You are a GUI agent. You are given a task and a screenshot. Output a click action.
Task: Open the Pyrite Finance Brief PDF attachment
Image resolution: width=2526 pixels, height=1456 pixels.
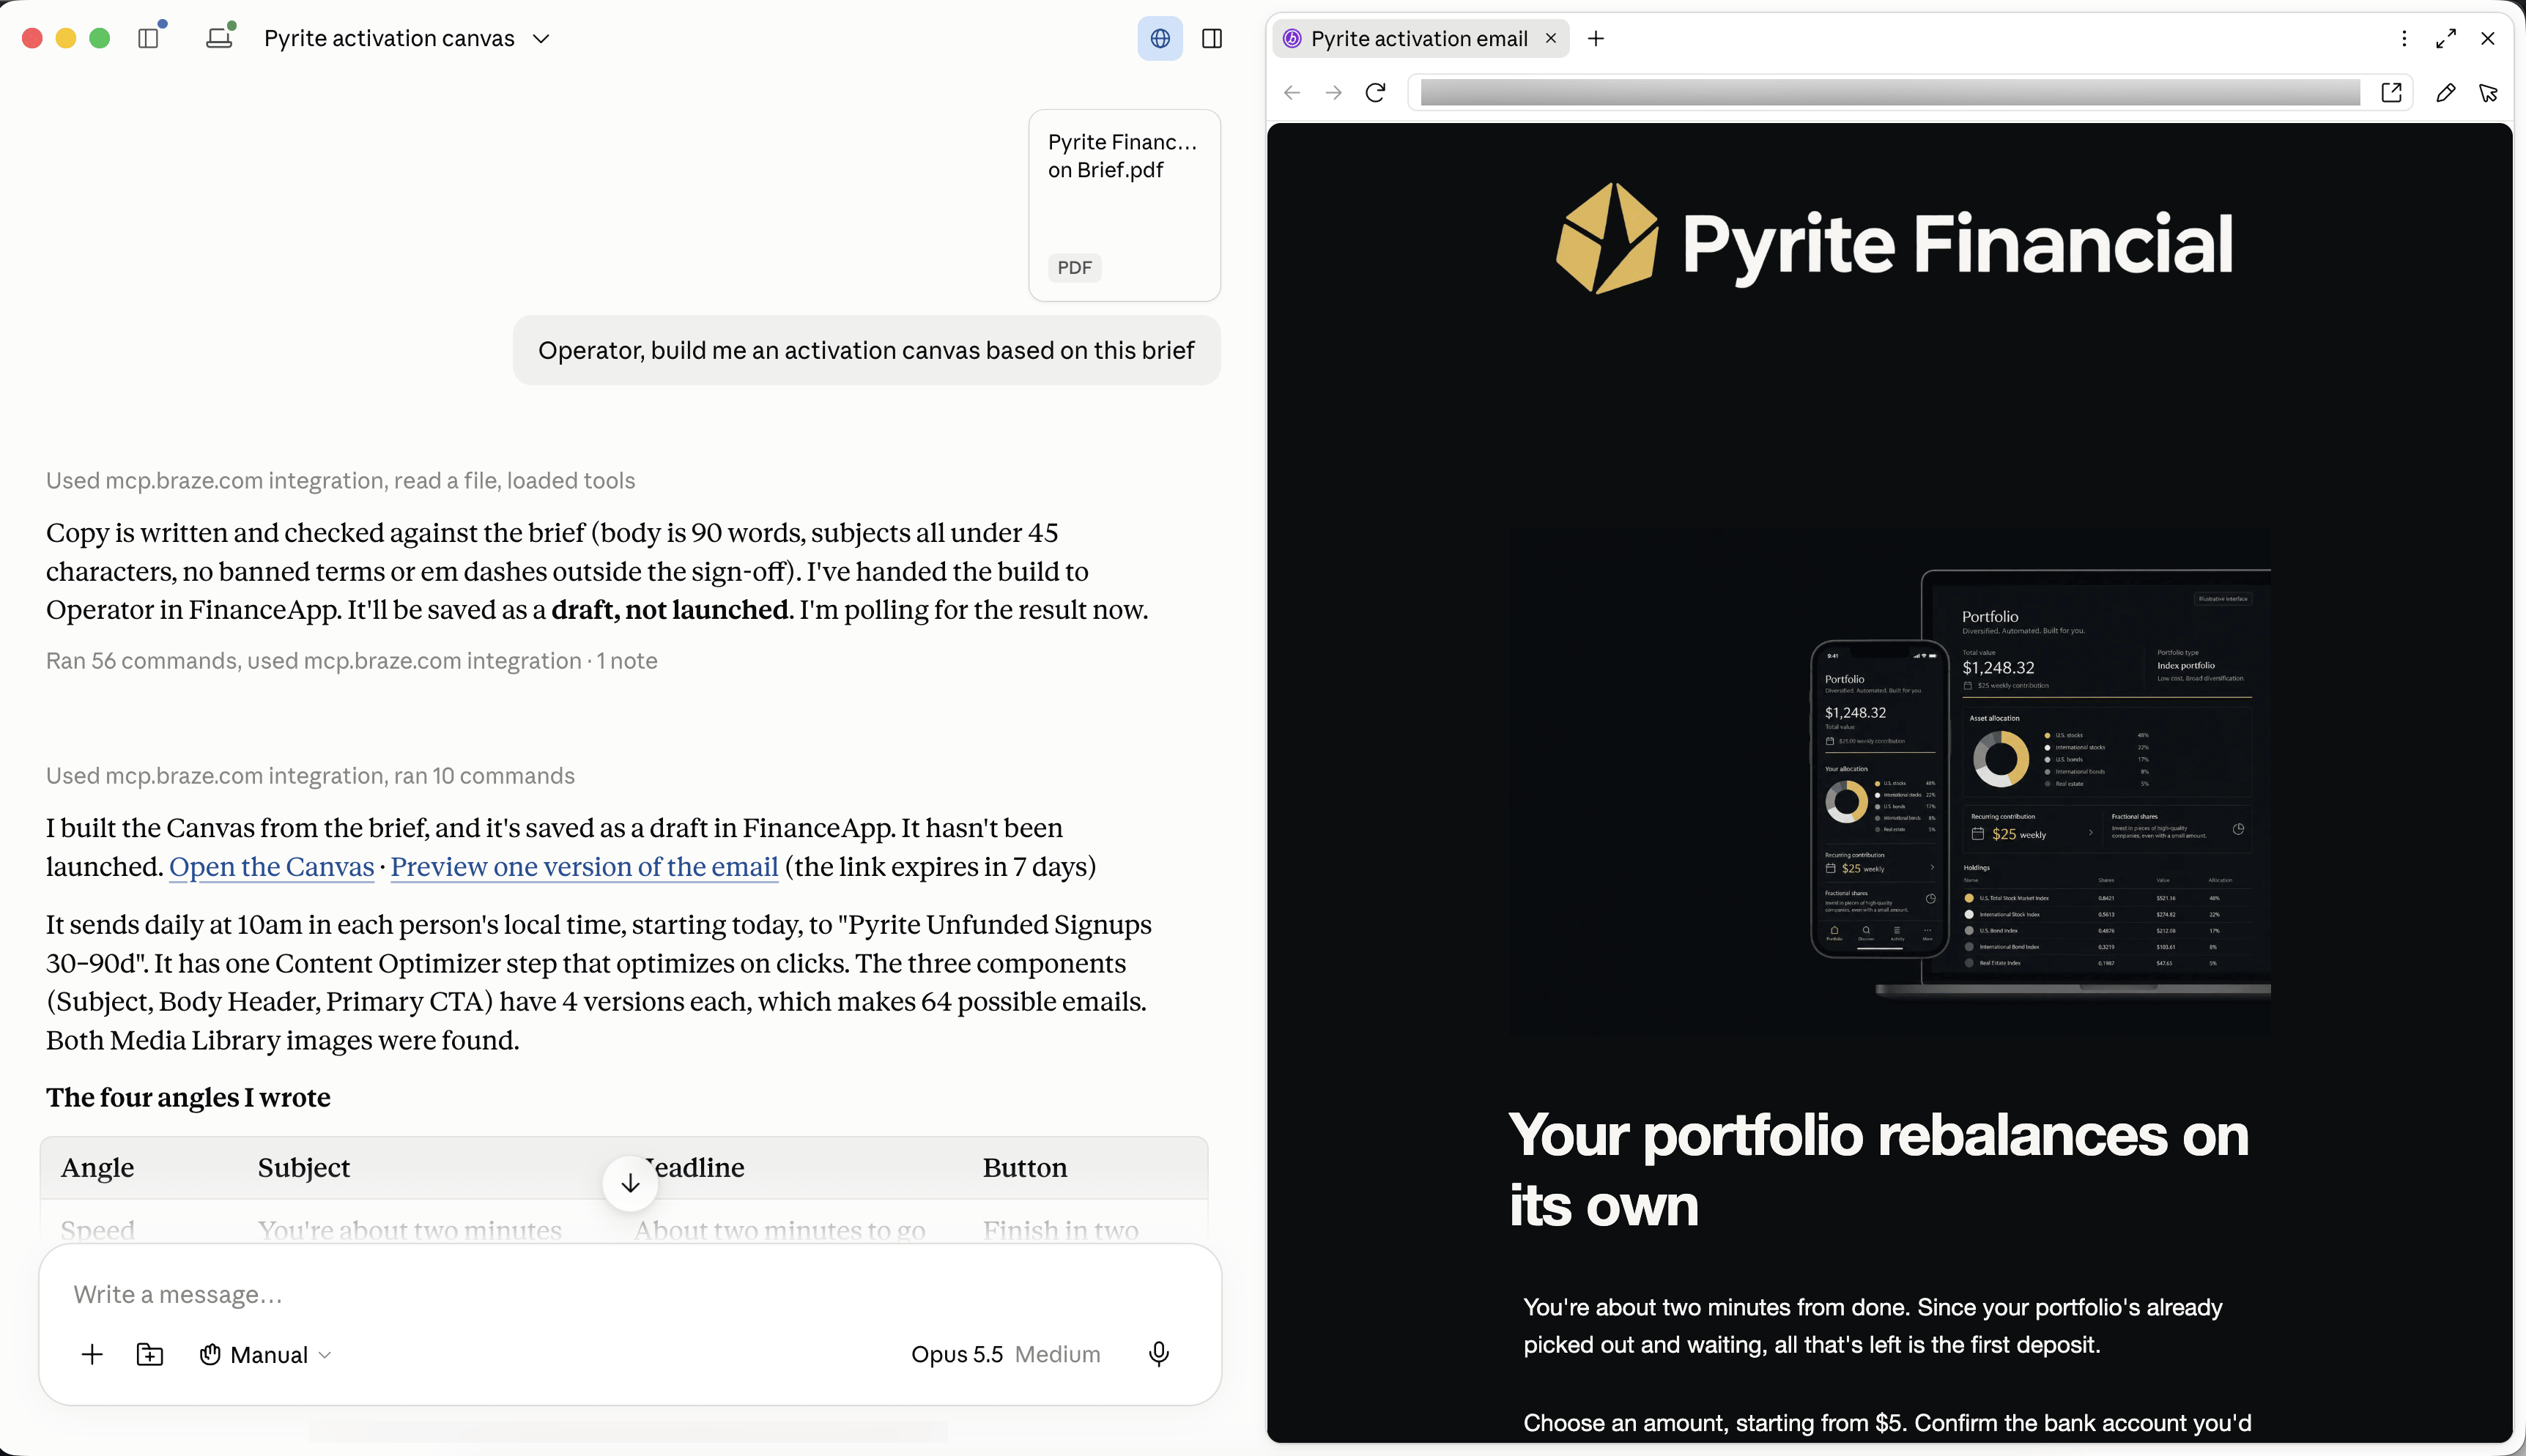point(1124,205)
